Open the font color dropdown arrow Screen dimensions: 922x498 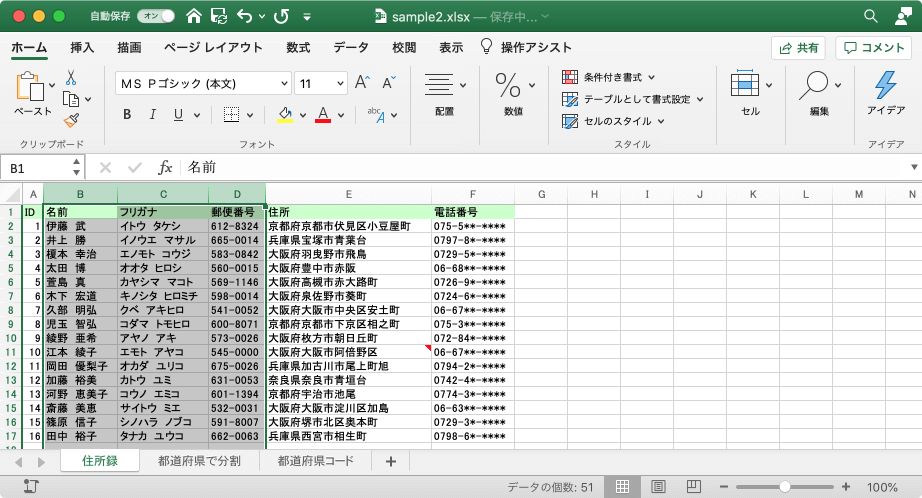341,115
